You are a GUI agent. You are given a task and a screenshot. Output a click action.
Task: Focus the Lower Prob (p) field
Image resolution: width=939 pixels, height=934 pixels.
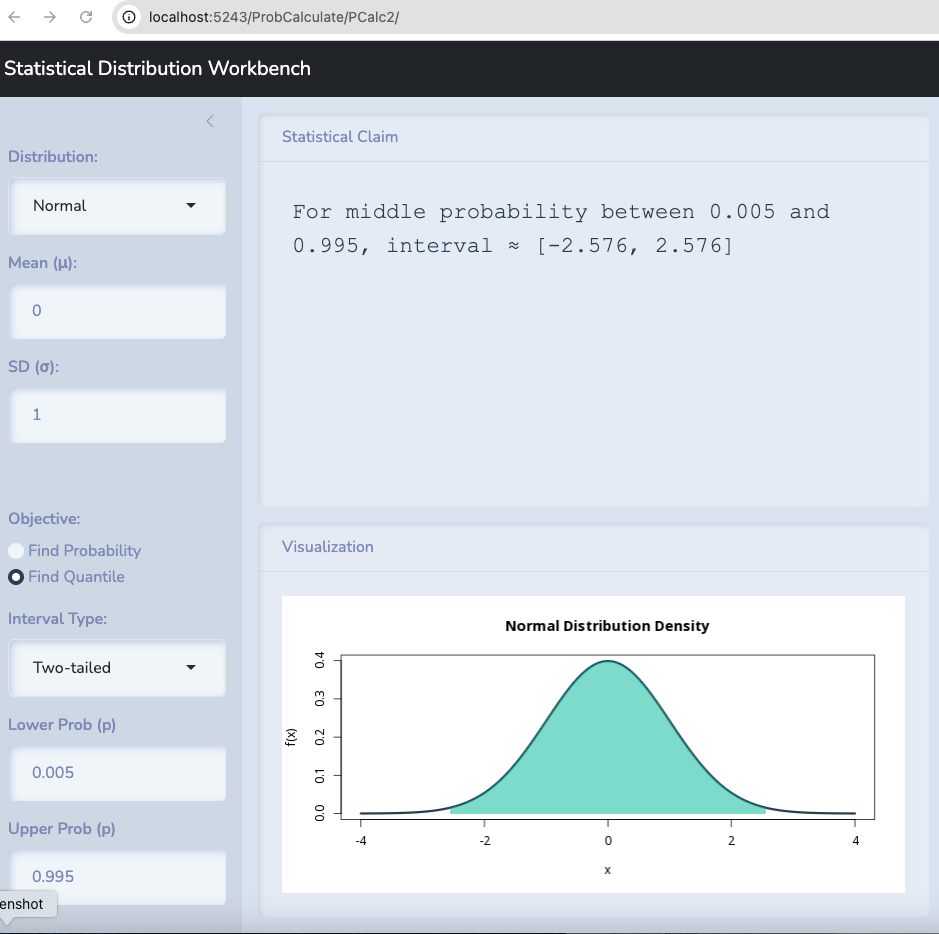click(117, 773)
